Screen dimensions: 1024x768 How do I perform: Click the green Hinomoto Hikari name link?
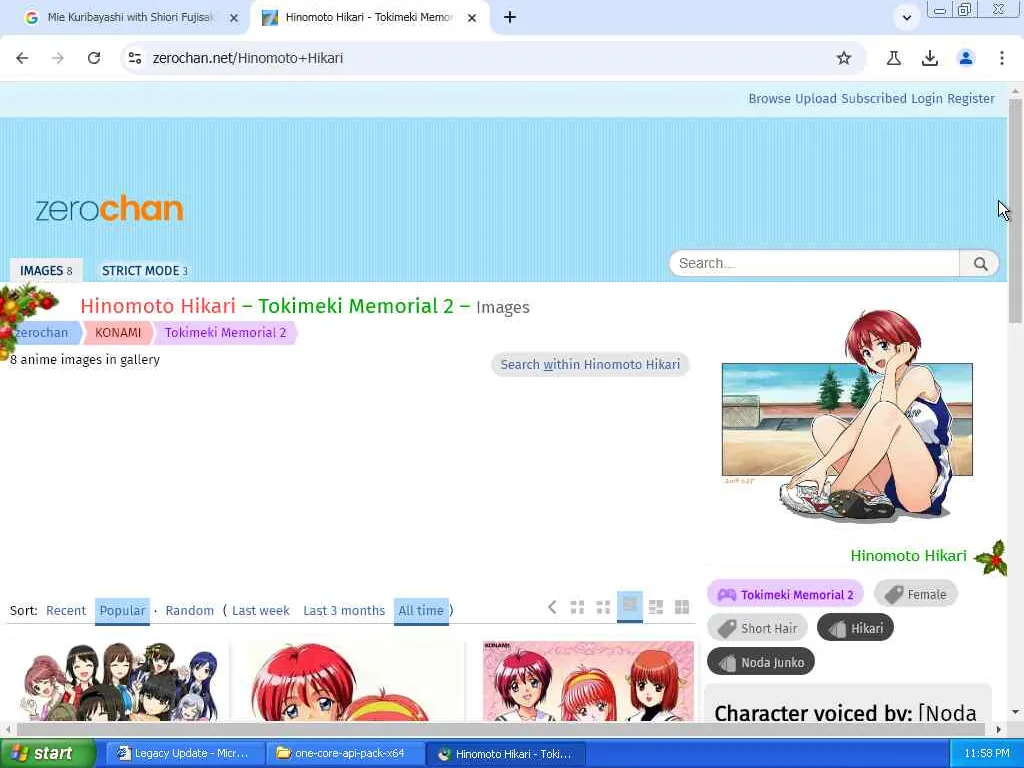908,556
